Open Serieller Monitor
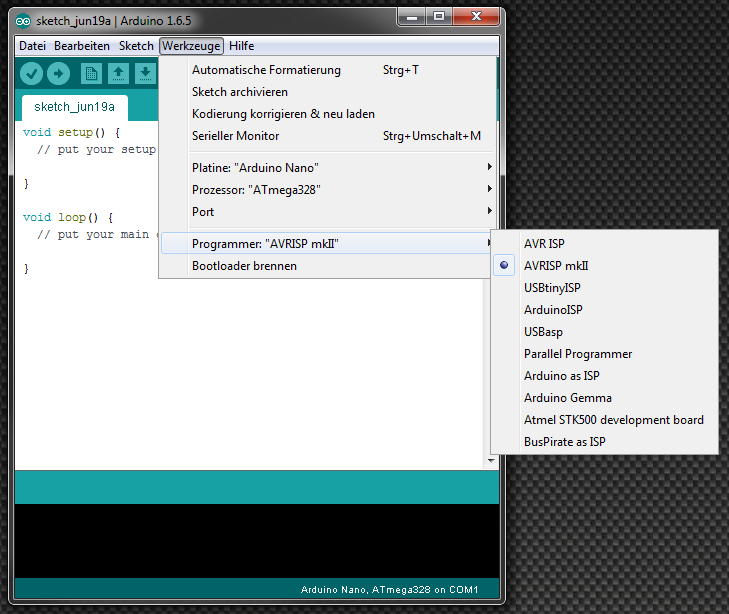The image size is (729, 614). [327, 136]
